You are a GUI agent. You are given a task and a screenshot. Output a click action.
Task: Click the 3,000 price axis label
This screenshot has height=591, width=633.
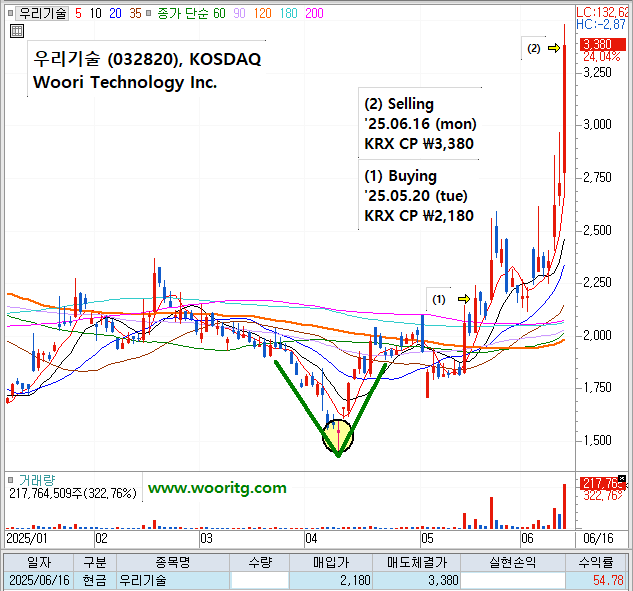pos(597,124)
